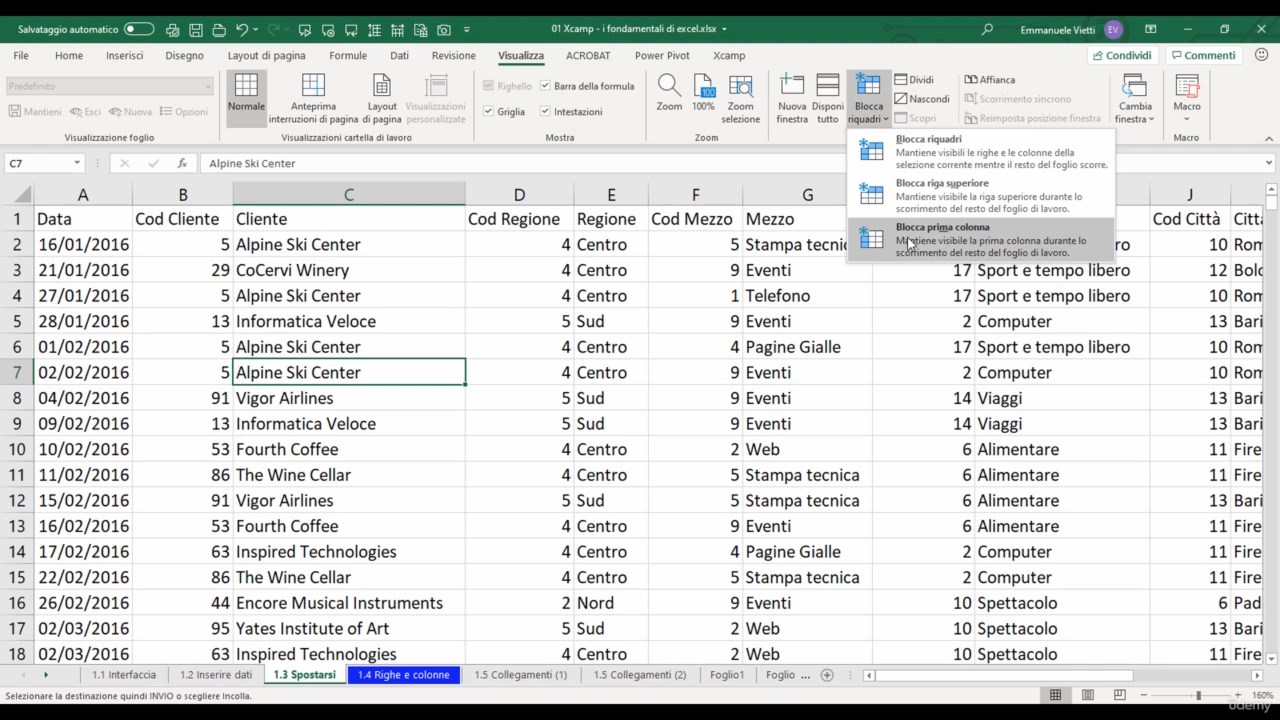Open Undo history dropdown arrow
The height and width of the screenshot is (720, 1280).
[x=256, y=30]
